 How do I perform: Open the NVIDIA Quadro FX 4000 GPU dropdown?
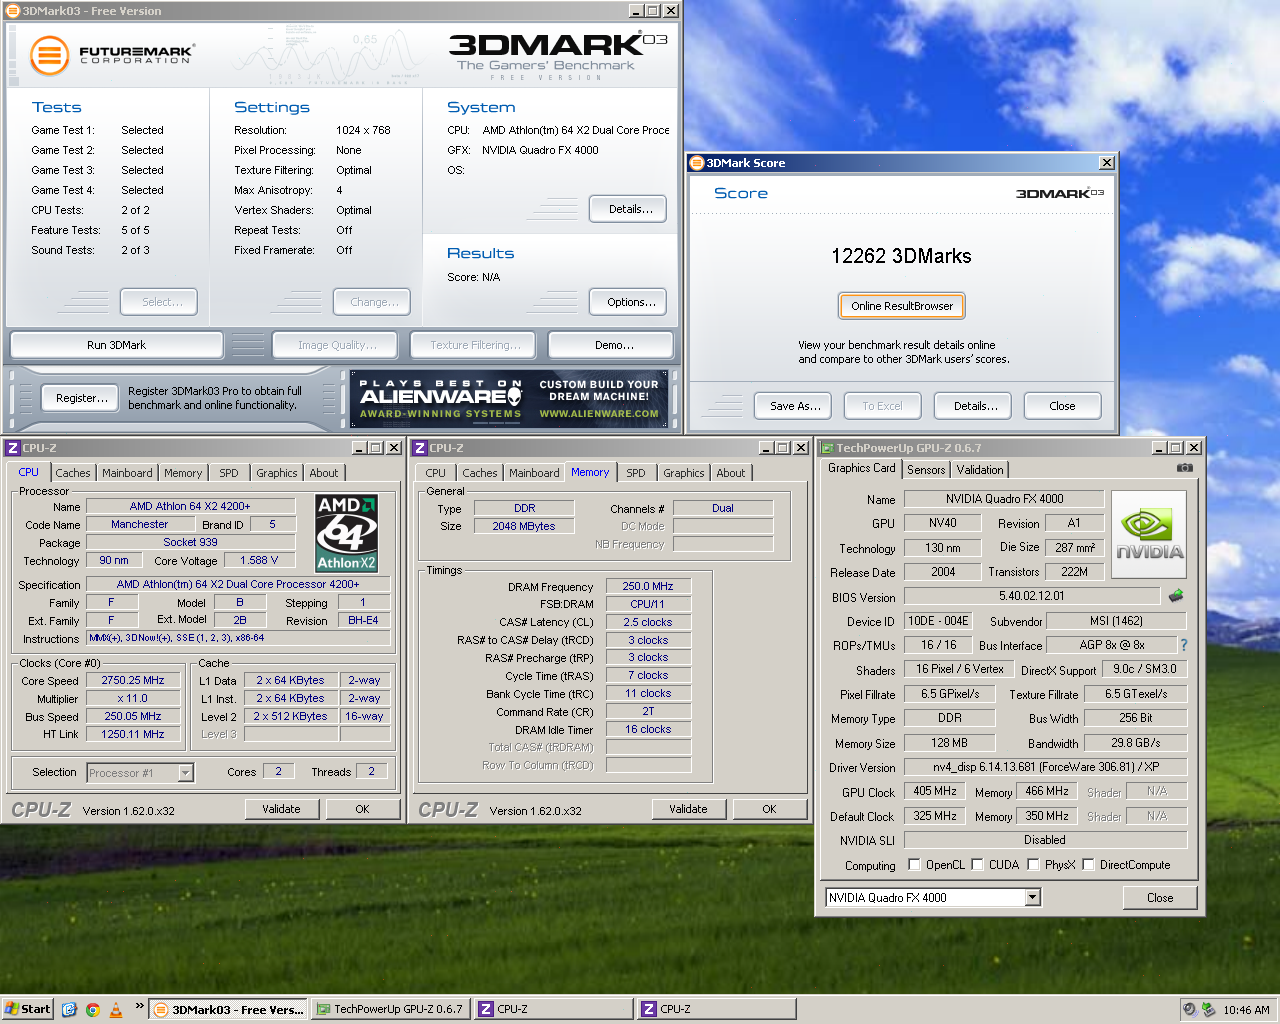(x=1033, y=898)
